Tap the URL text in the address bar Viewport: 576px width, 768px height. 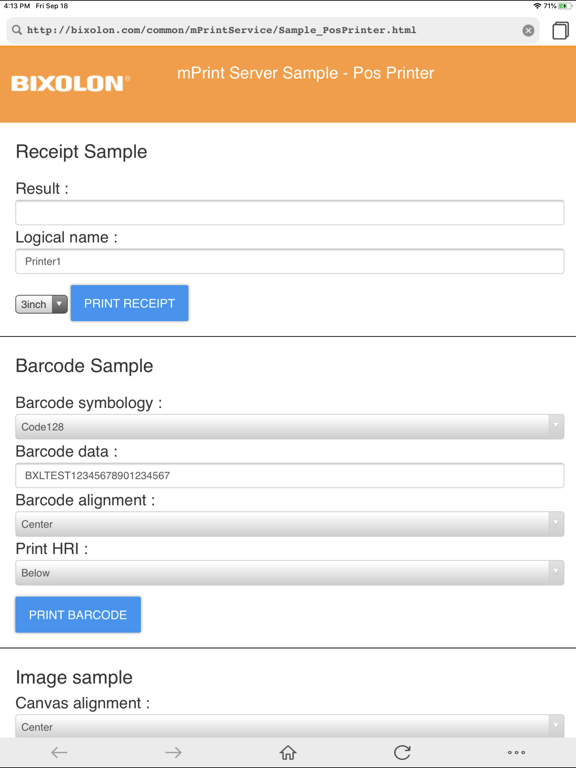click(x=221, y=30)
